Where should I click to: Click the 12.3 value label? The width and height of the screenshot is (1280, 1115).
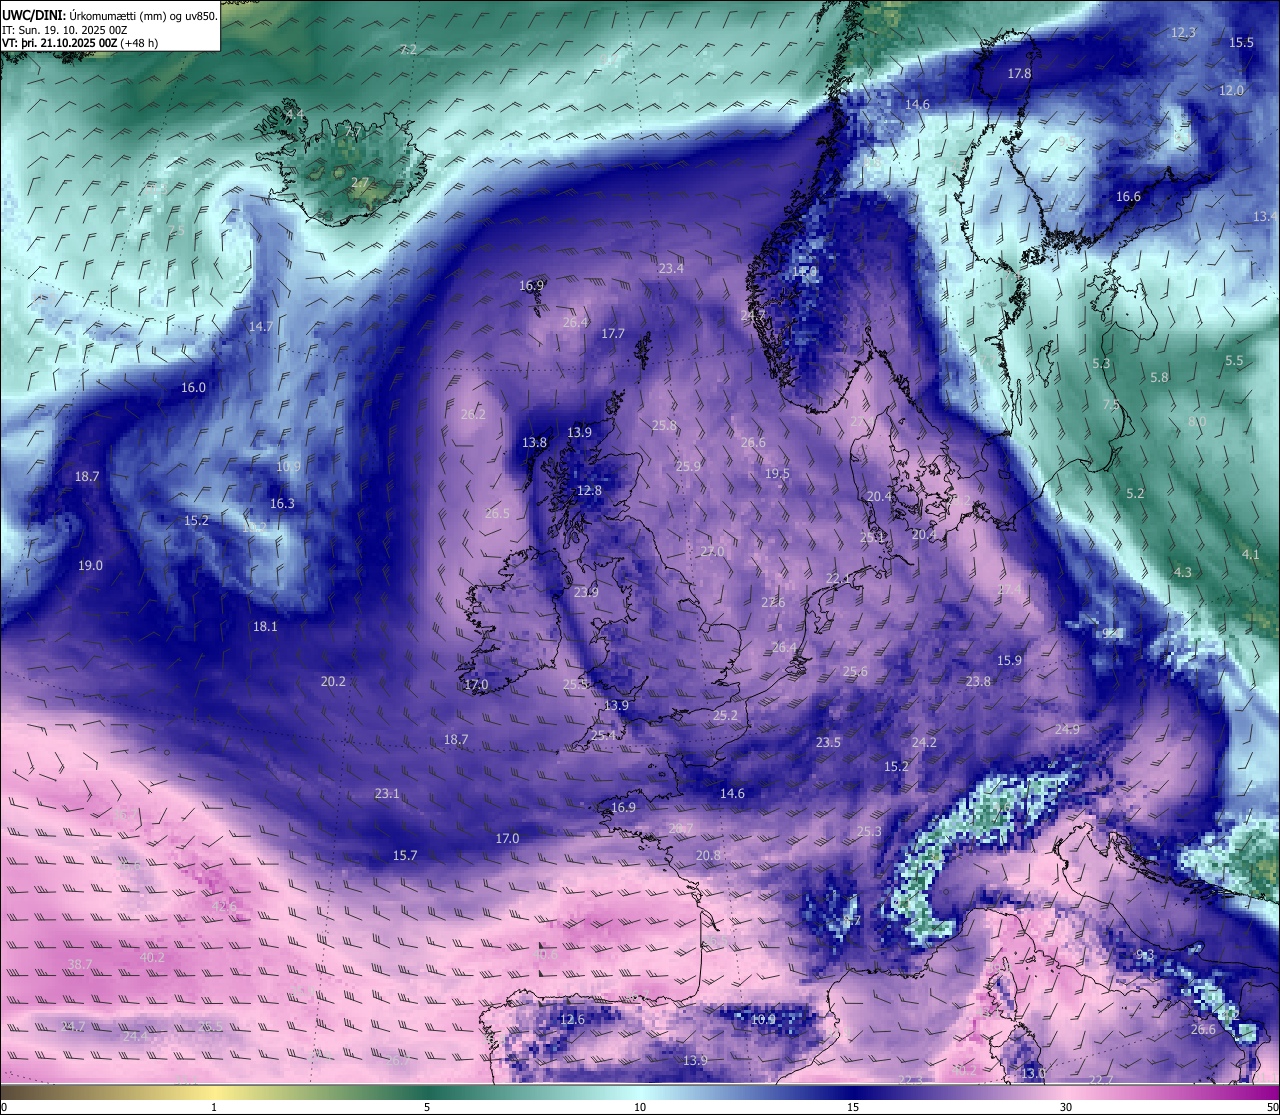[x=1183, y=32]
